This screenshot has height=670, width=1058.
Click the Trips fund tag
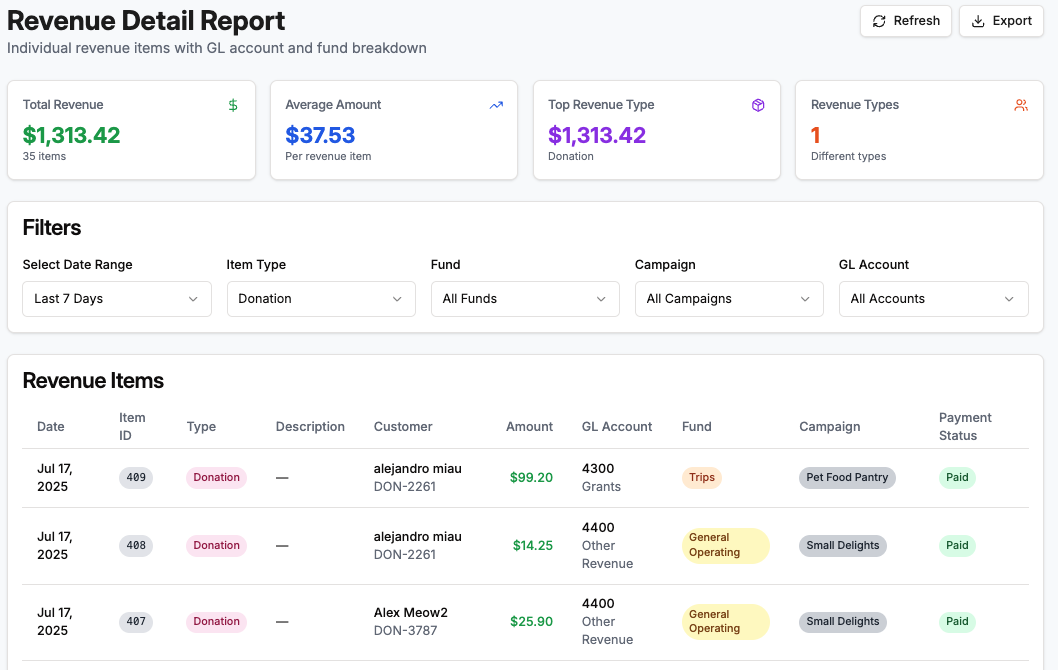point(702,478)
